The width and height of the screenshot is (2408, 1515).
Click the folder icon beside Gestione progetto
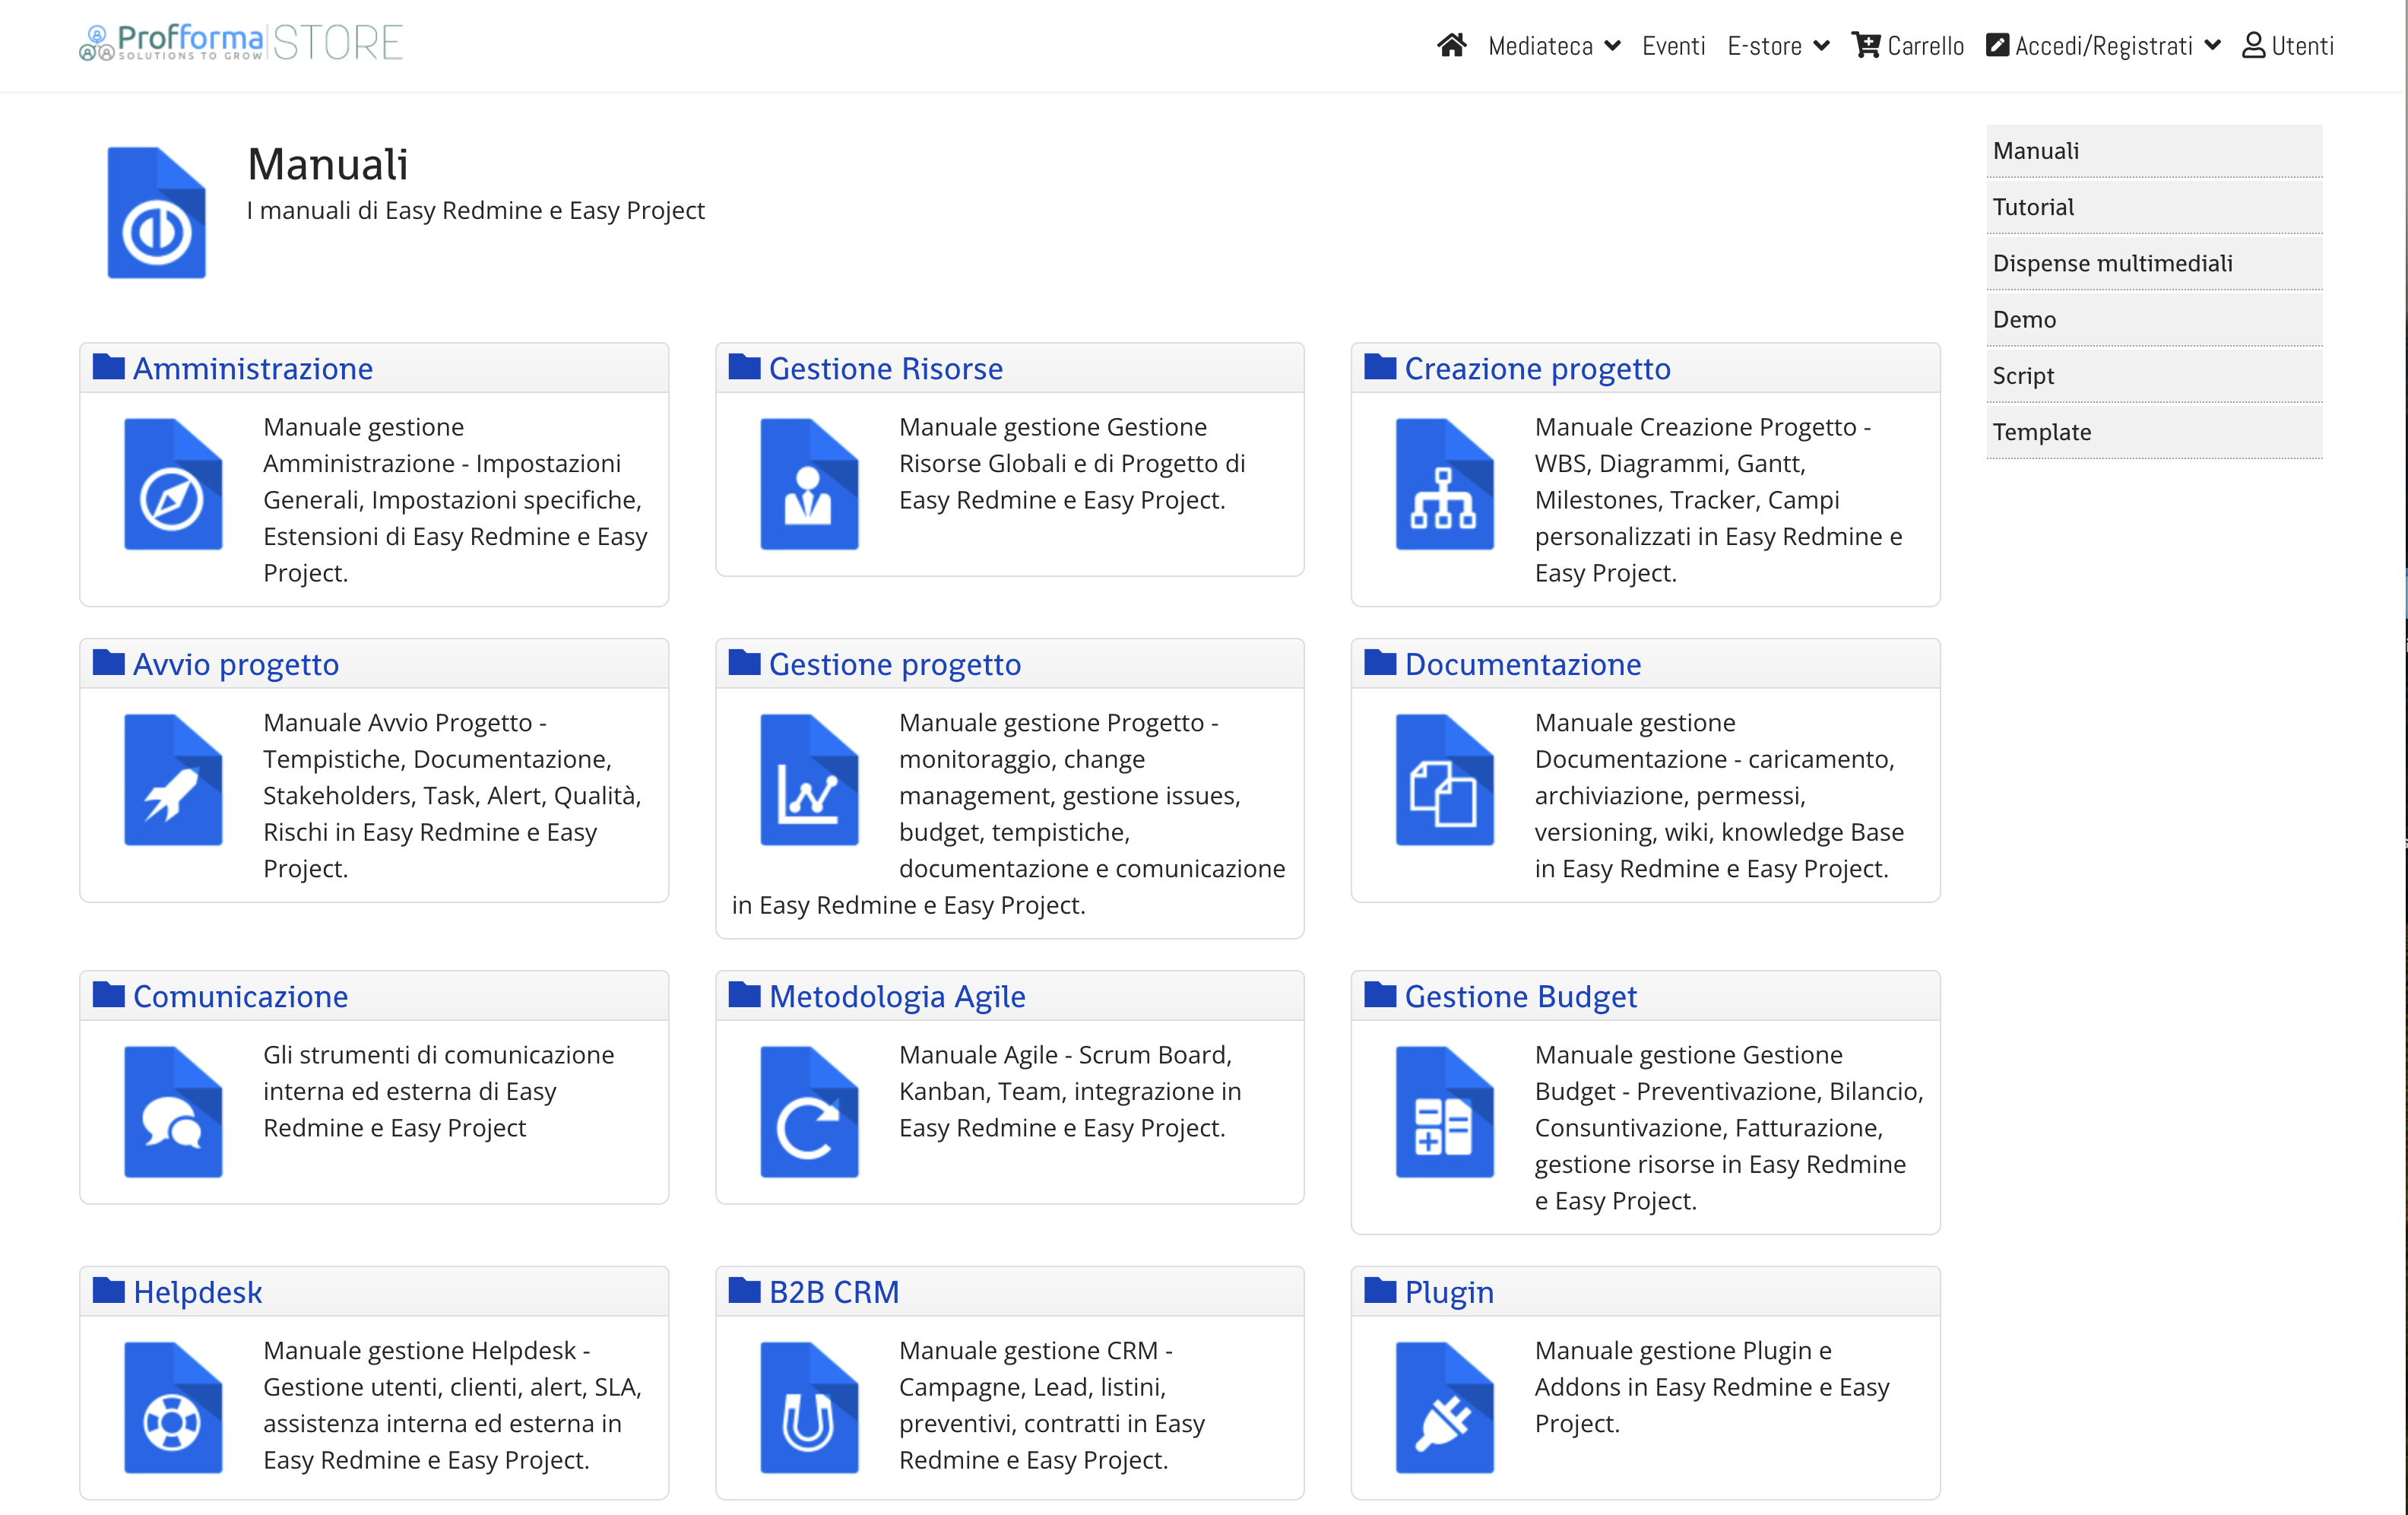point(745,663)
